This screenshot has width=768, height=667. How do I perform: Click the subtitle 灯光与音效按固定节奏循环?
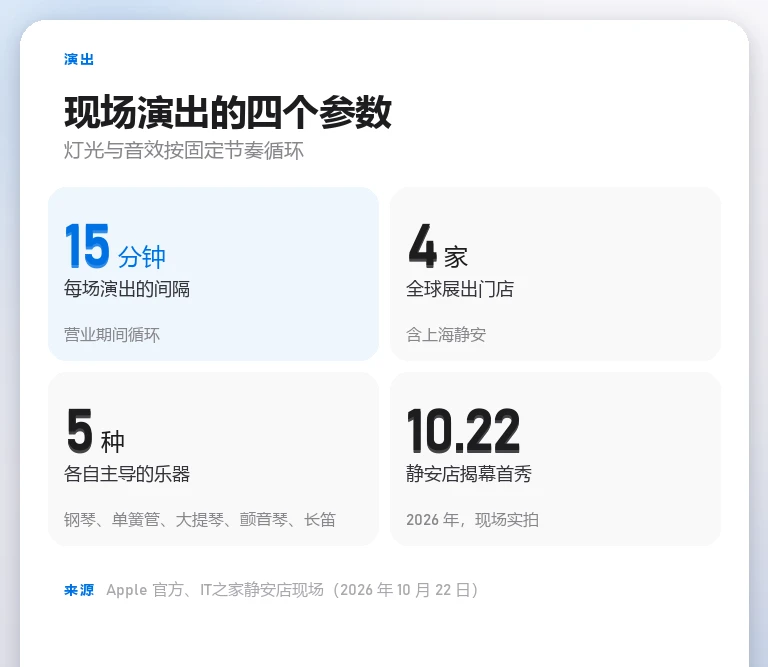(x=184, y=150)
